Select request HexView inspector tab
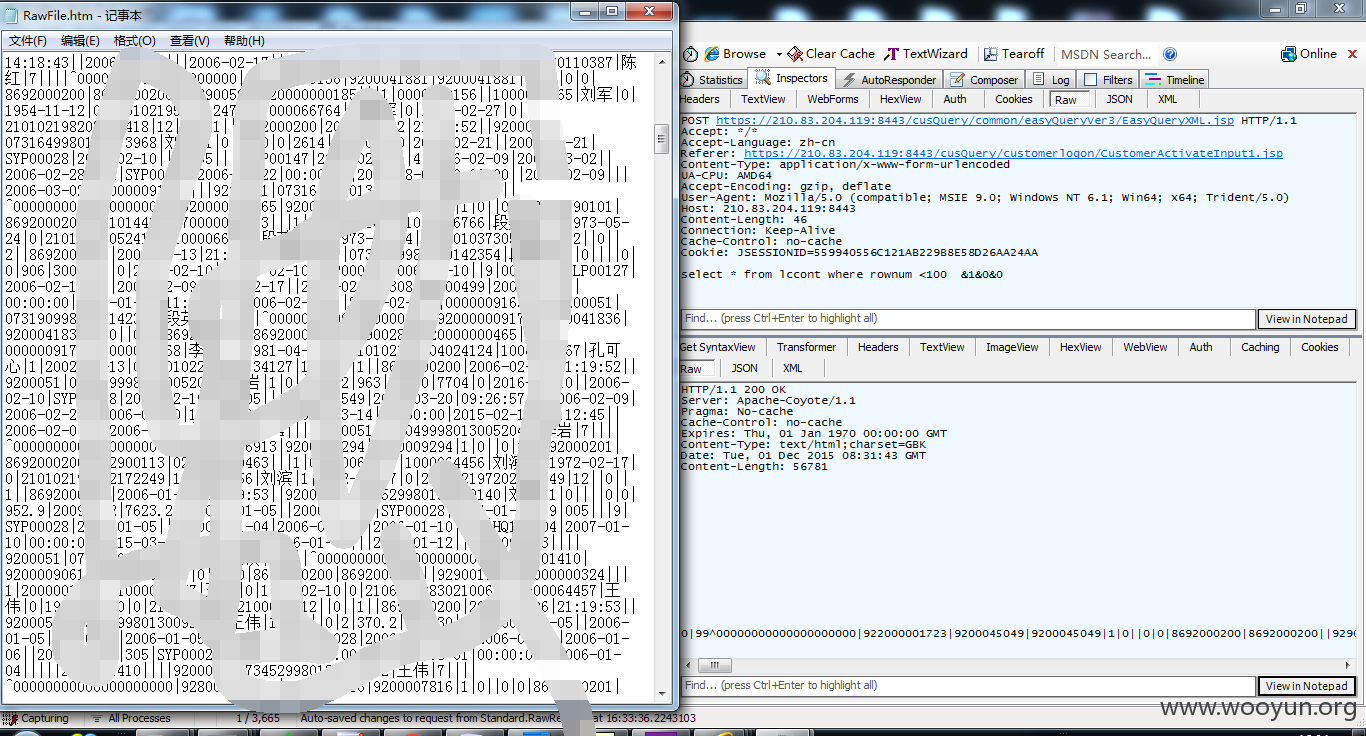This screenshot has height=736, width=1366. [x=901, y=99]
